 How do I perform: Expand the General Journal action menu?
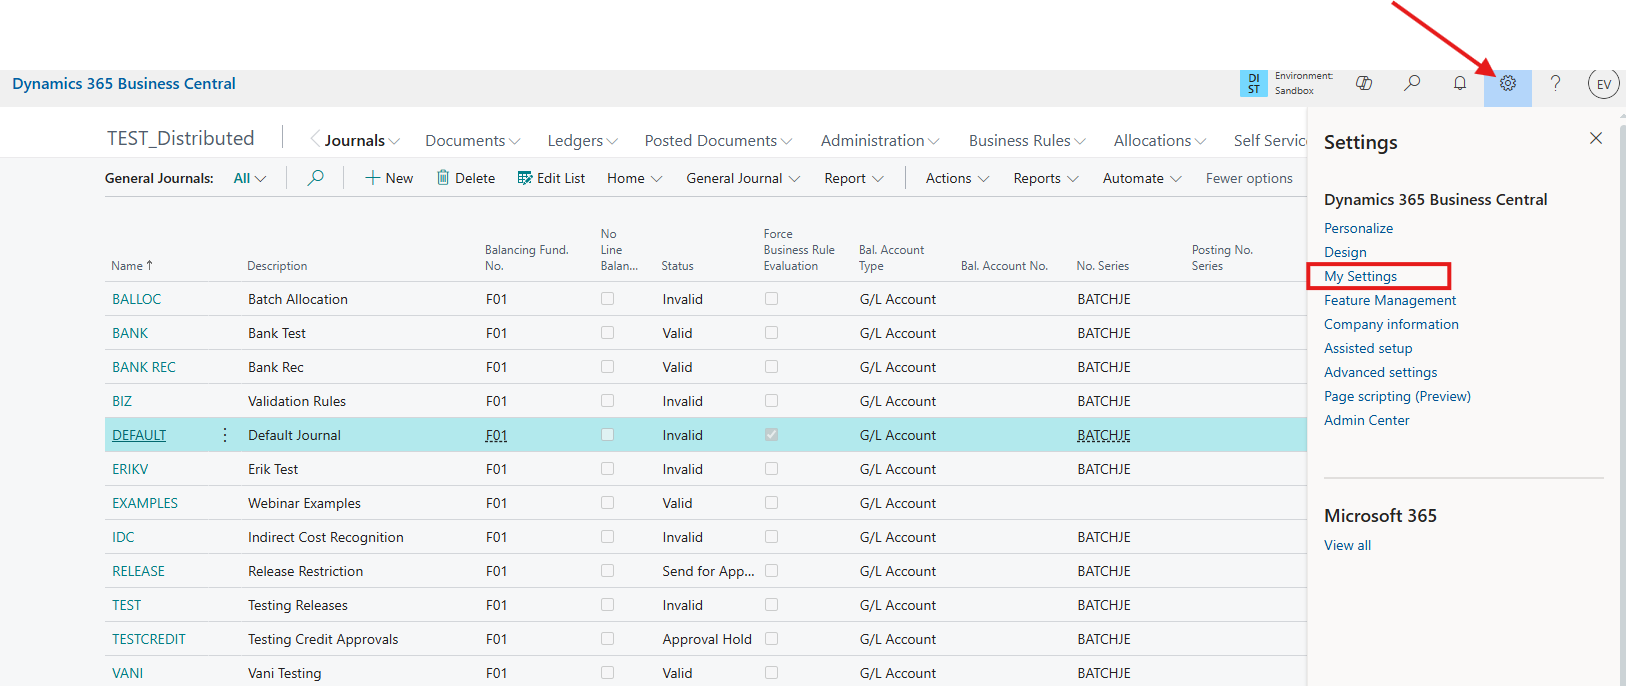coord(743,178)
